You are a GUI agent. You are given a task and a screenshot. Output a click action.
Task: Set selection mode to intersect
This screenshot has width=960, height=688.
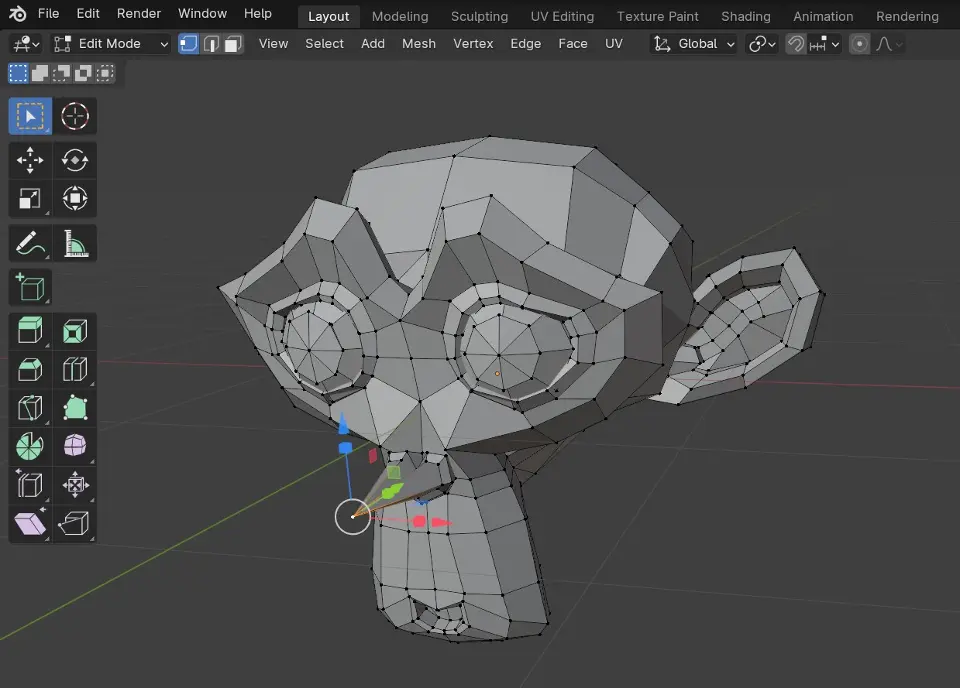click(105, 73)
